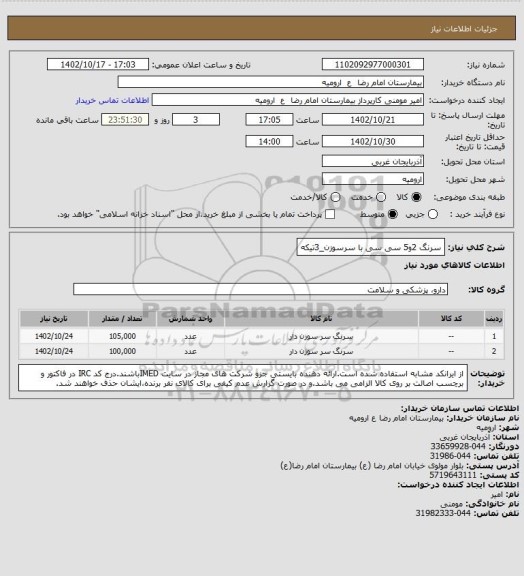Click row 1 need date 1402/10/24

click(54, 336)
